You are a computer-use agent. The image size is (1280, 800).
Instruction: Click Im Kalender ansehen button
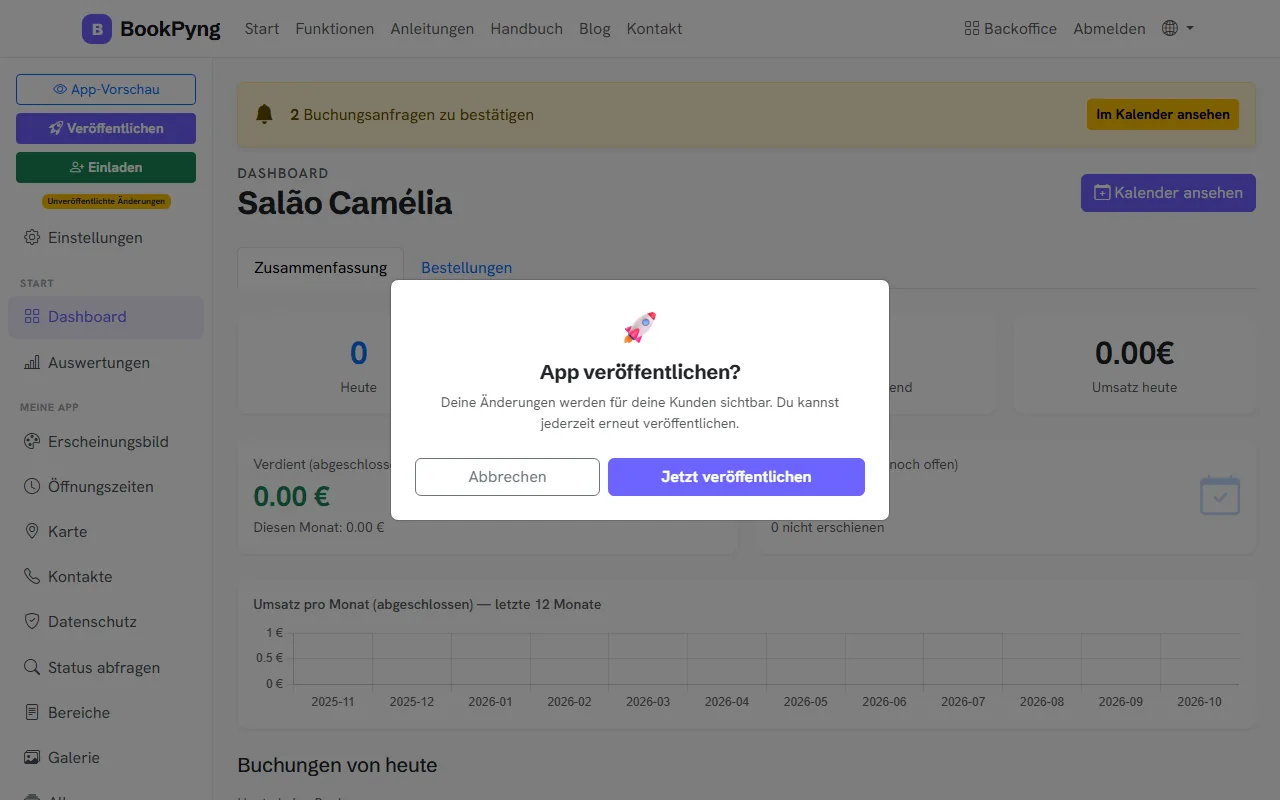[x=1163, y=114]
